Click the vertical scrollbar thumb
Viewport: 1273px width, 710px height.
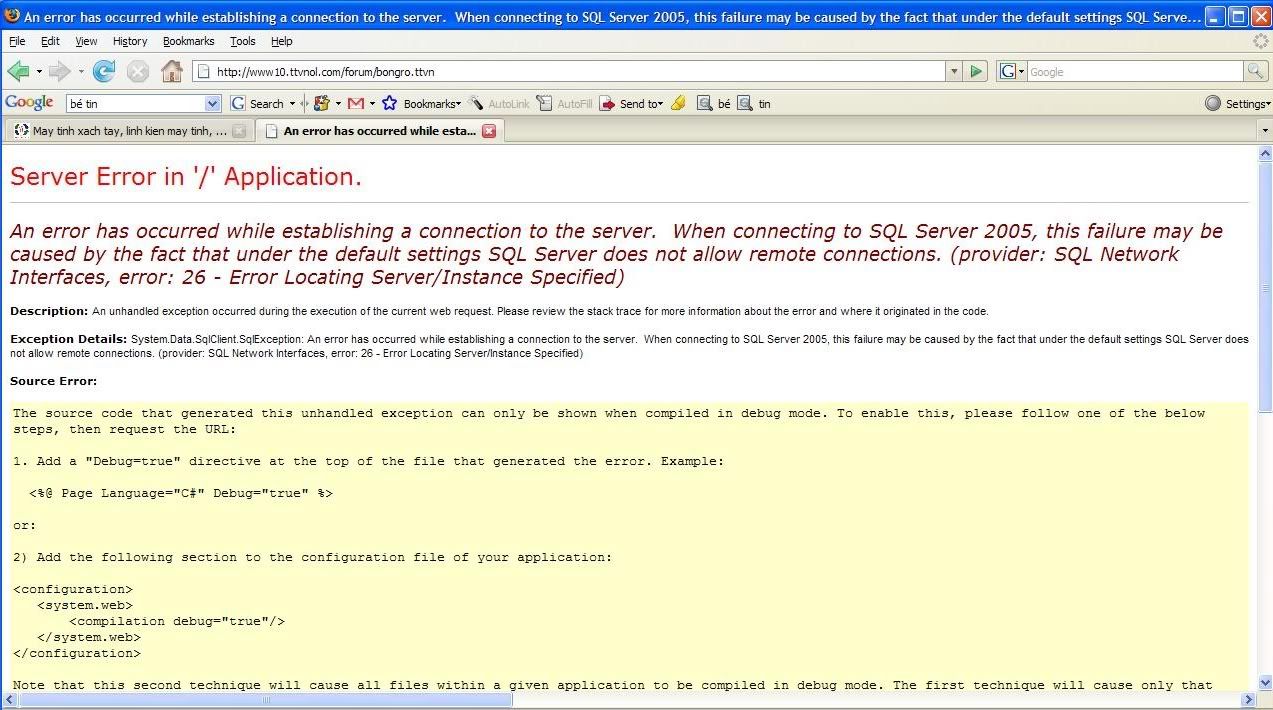pyautogui.click(x=1265, y=286)
